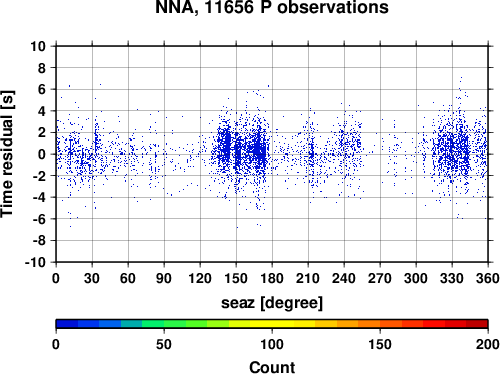The image size is (500, 374).
Task: Click the y-axis tick label -10
Action: [x=35, y=262]
